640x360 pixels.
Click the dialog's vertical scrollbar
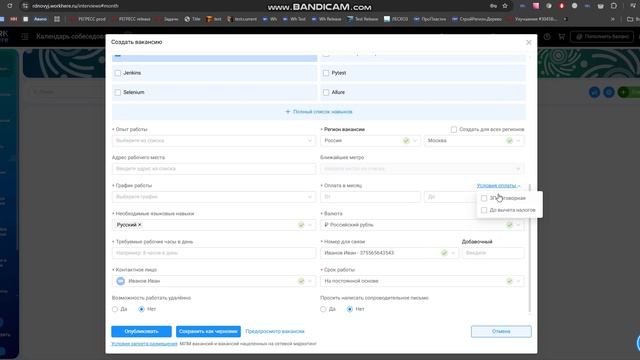pos(530,248)
